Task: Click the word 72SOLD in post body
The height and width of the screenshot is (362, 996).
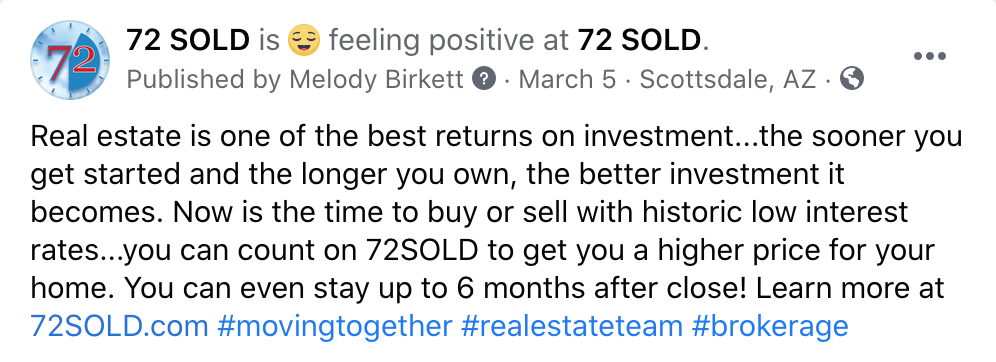Action: point(422,251)
